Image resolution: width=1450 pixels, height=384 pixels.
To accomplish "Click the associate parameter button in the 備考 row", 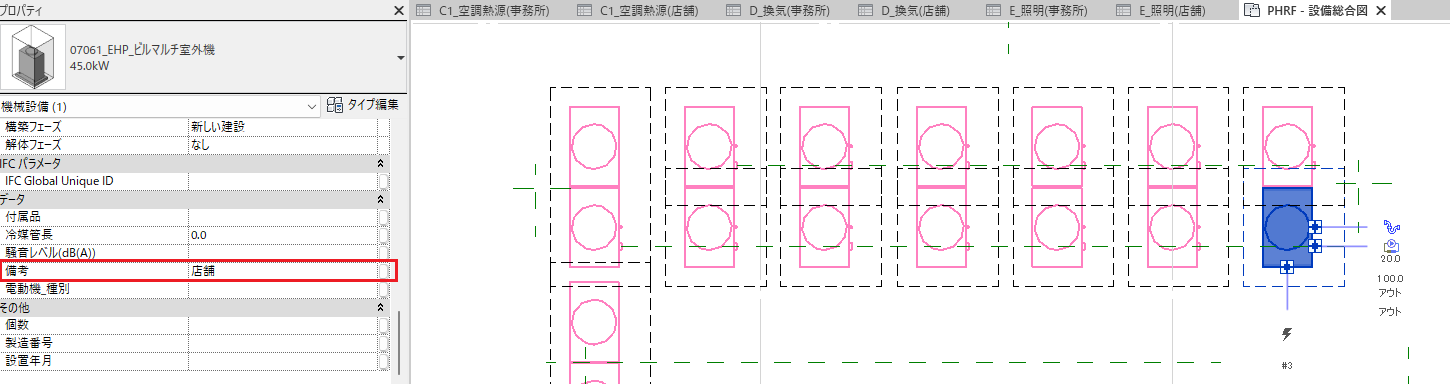I will pos(383,271).
